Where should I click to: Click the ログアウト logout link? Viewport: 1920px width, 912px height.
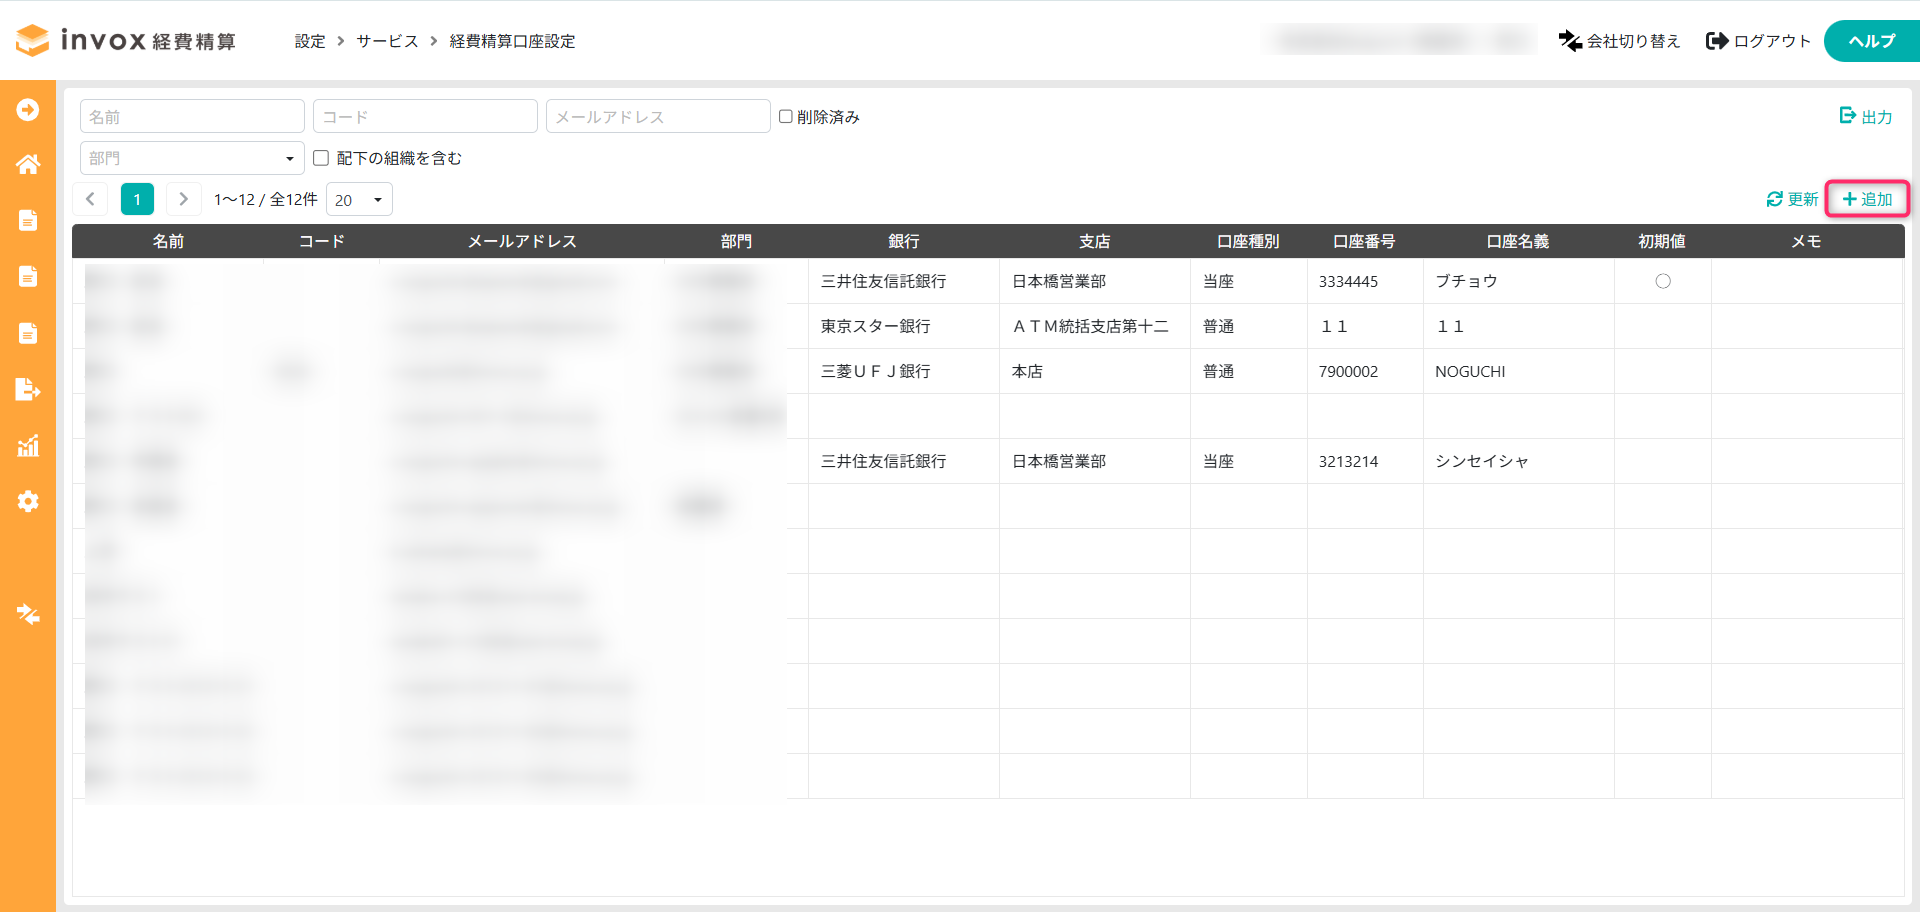pyautogui.click(x=1758, y=41)
